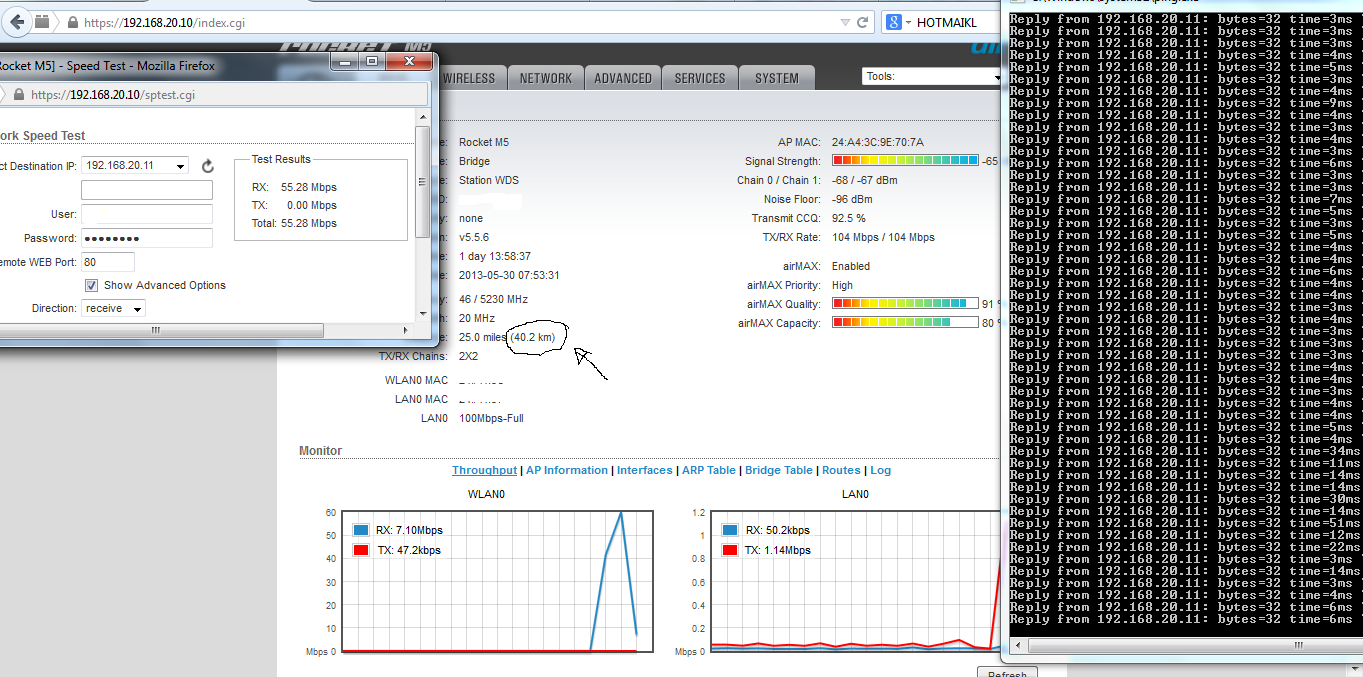Image resolution: width=1363 pixels, height=677 pixels.
Task: Open the Tools dropdown menu
Action: click(x=932, y=76)
